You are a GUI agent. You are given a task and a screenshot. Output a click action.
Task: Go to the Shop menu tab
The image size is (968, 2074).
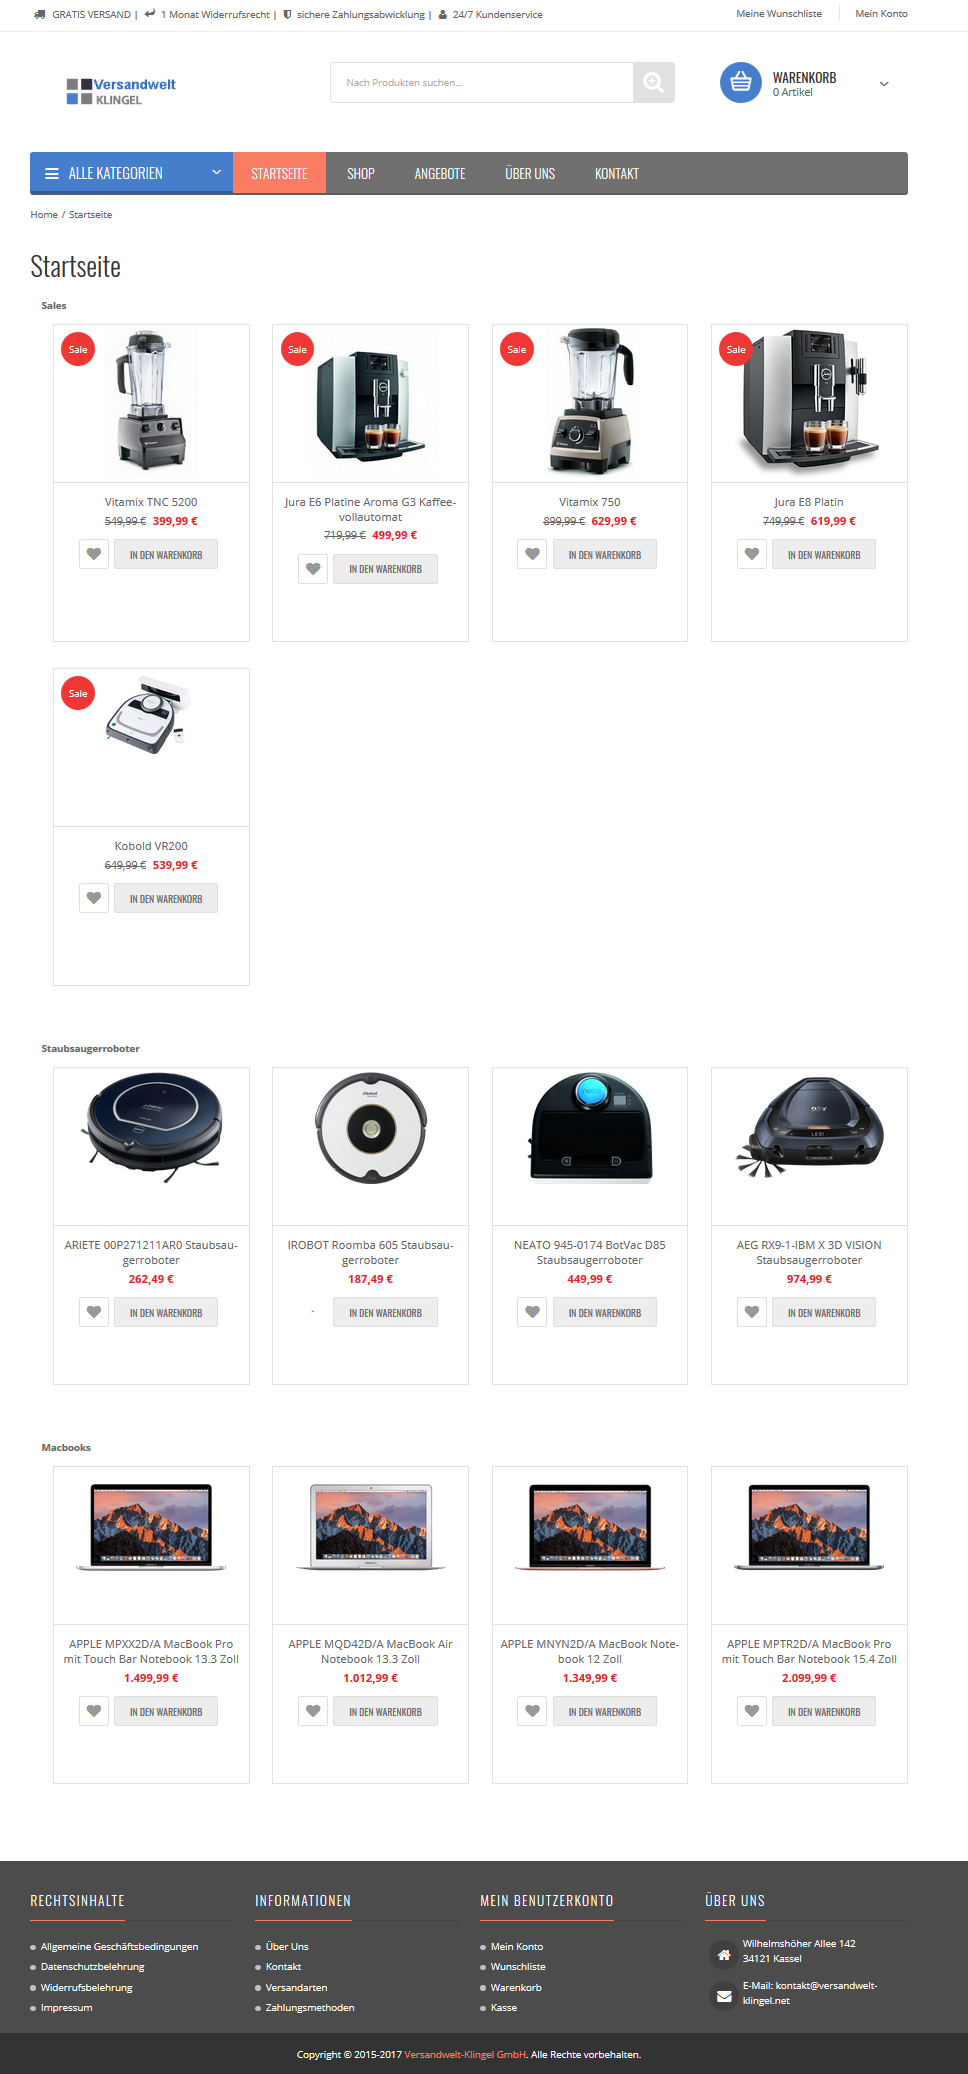pyautogui.click(x=361, y=174)
